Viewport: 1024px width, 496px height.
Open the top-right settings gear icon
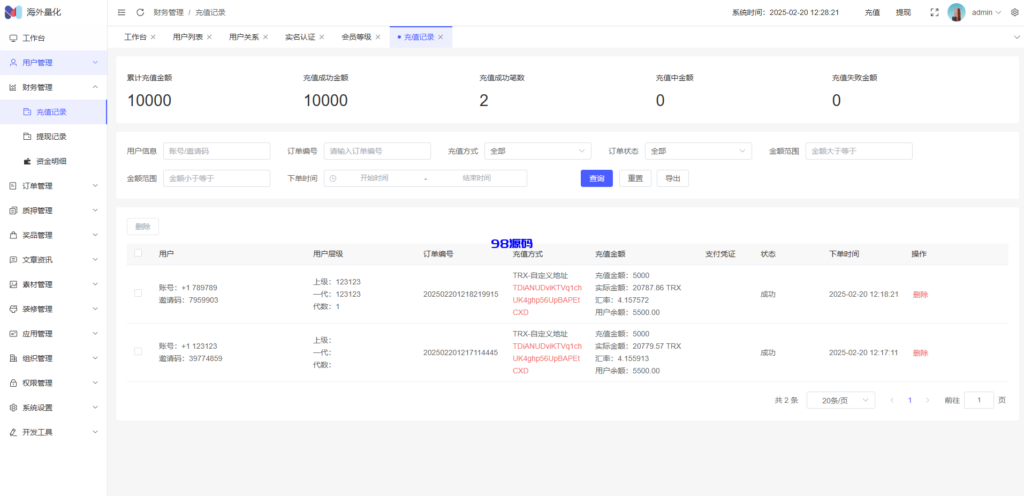(1014, 12)
